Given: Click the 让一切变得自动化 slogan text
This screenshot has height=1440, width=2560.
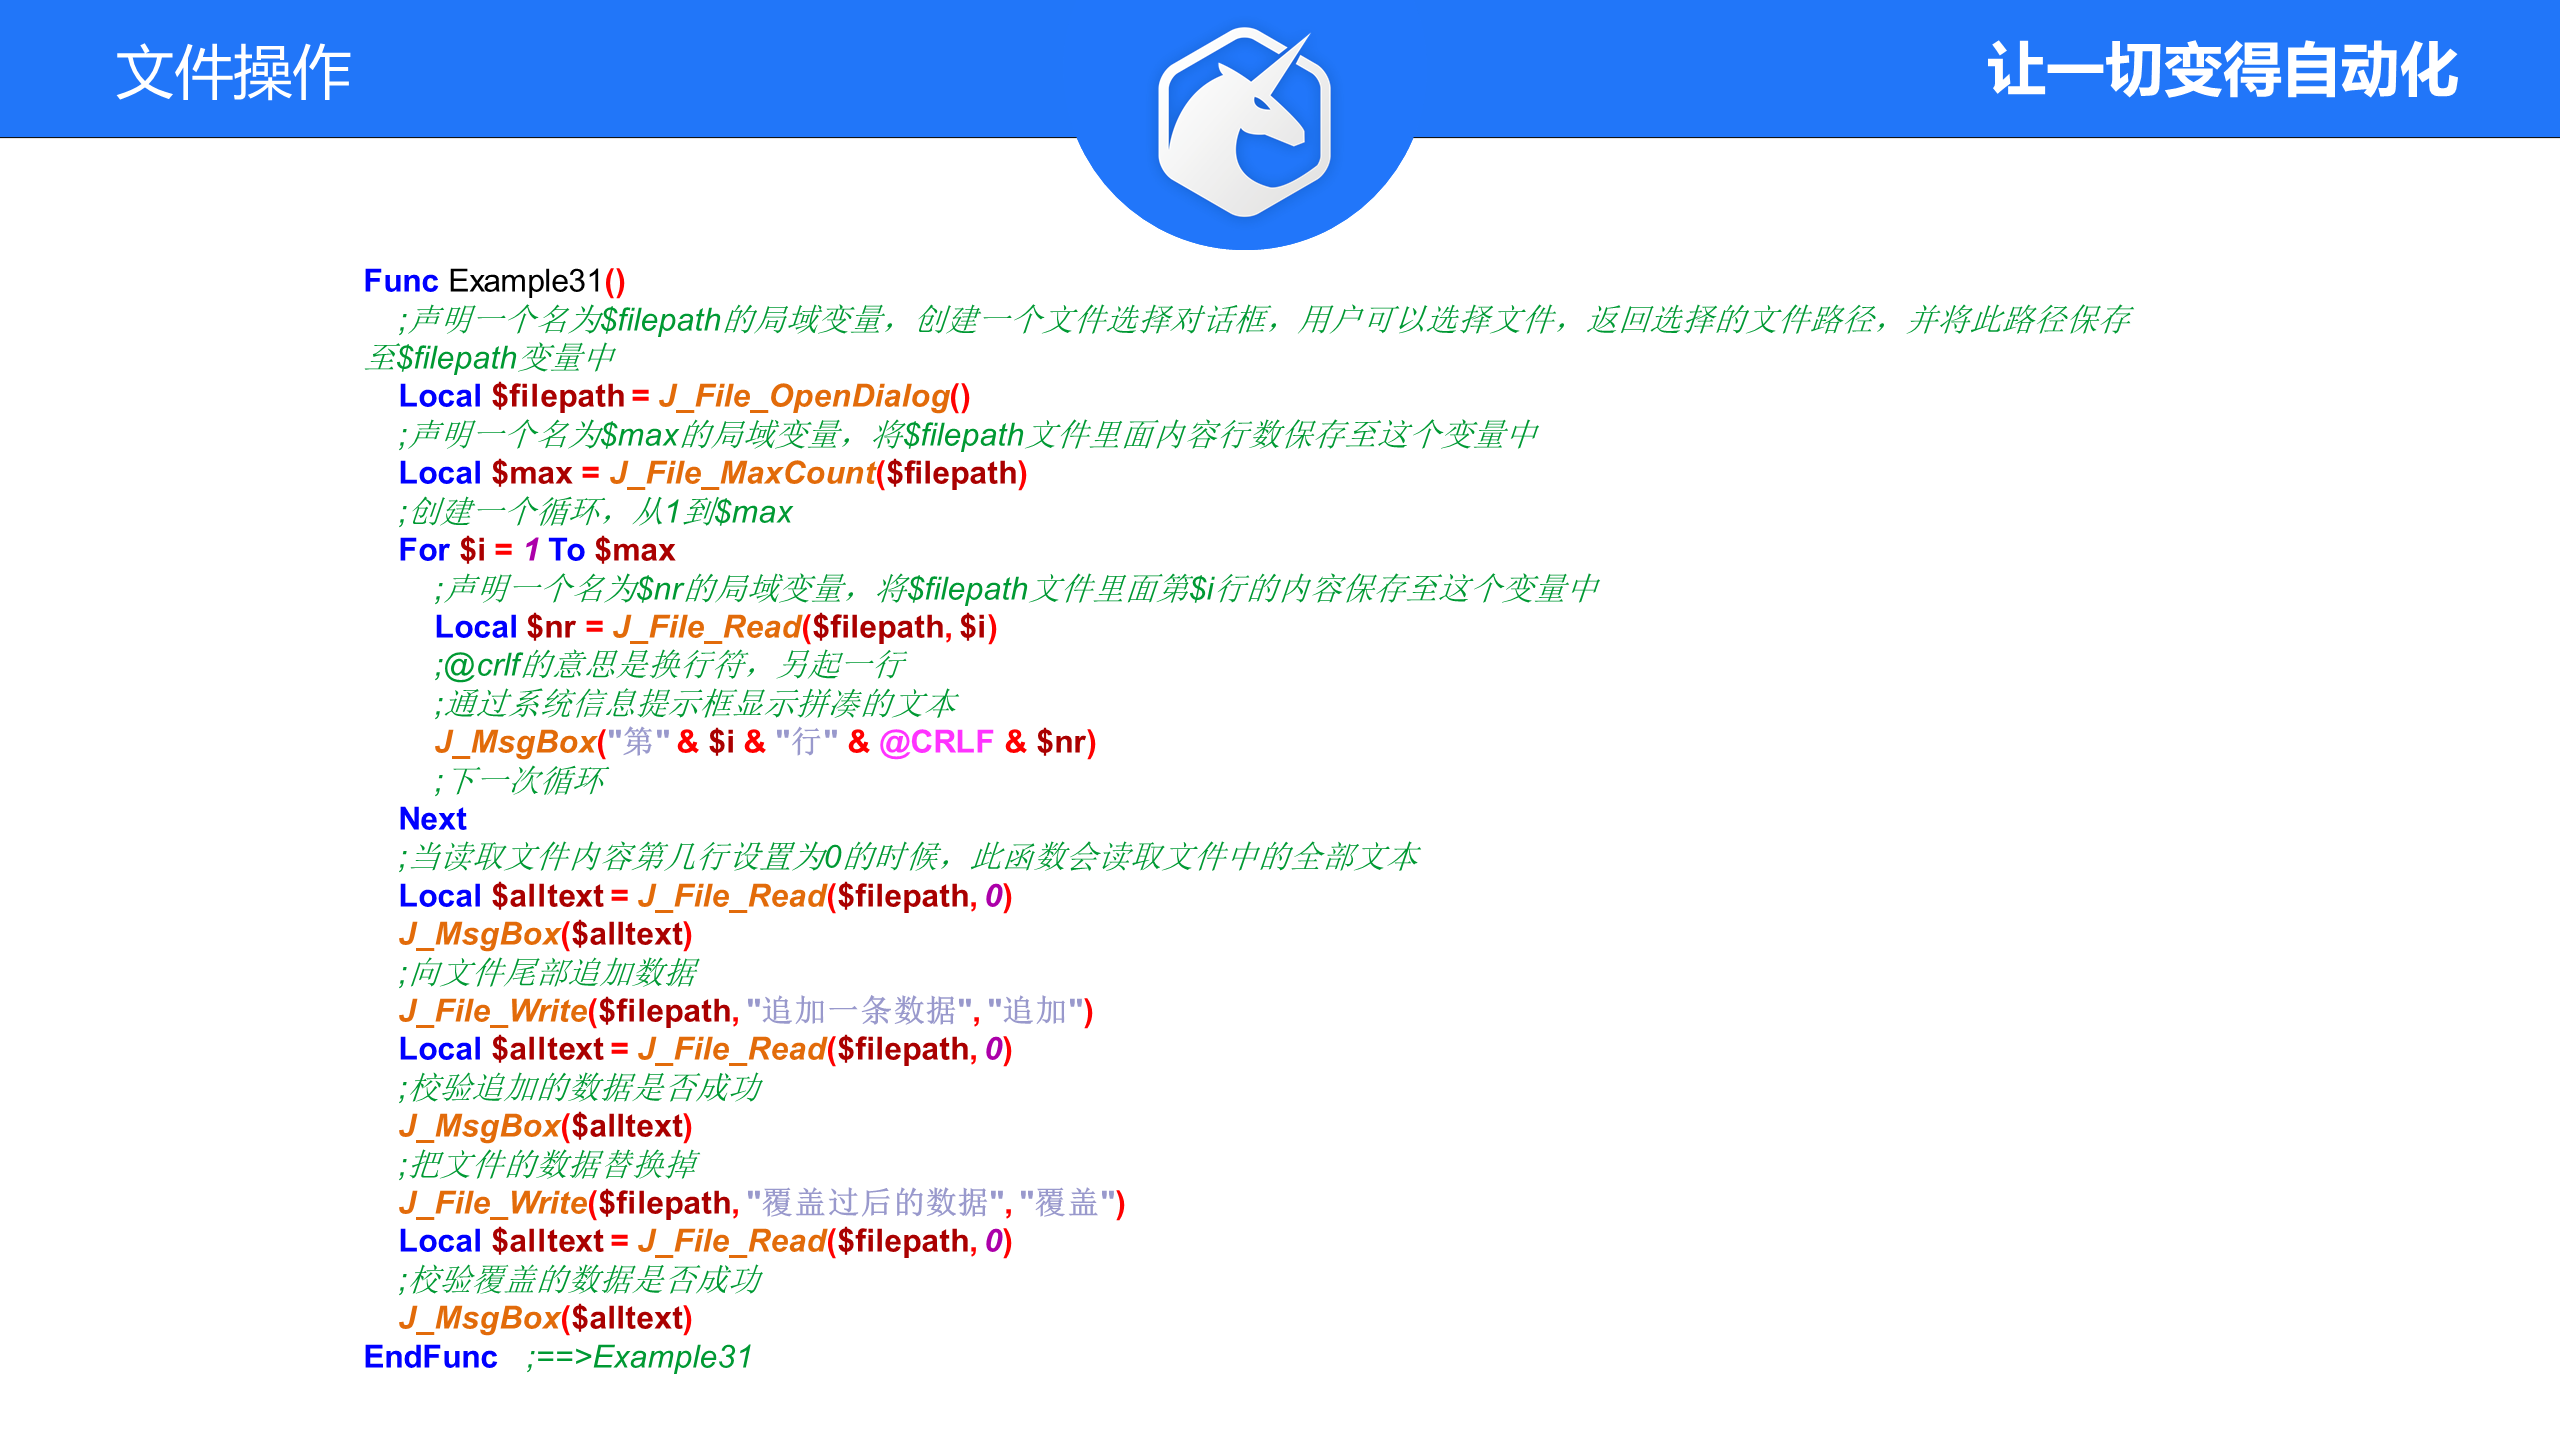Looking at the screenshot, I should click(x=2222, y=70).
